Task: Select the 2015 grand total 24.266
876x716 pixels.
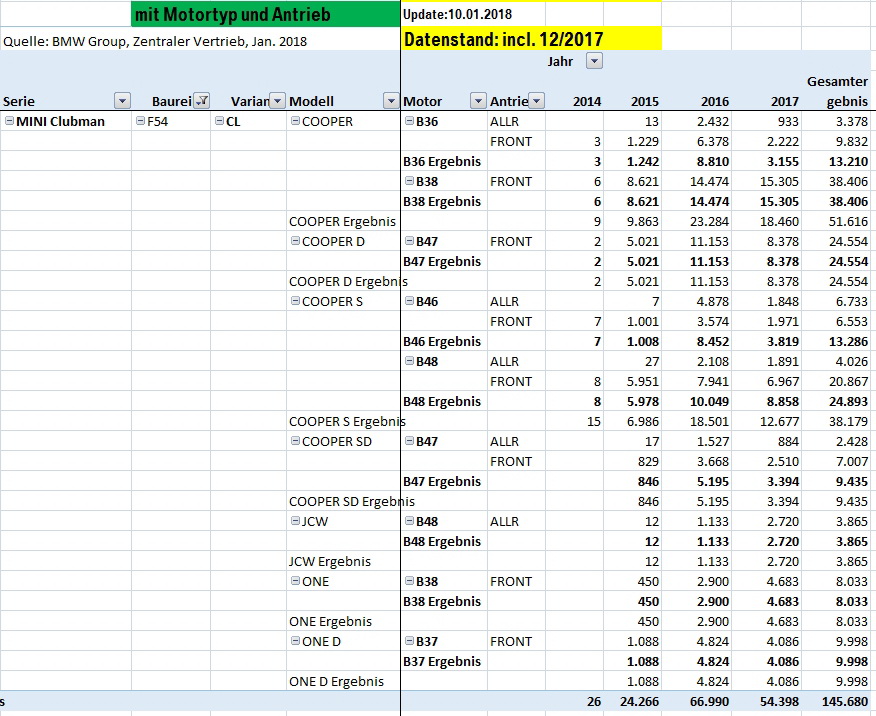Action: 639,701
